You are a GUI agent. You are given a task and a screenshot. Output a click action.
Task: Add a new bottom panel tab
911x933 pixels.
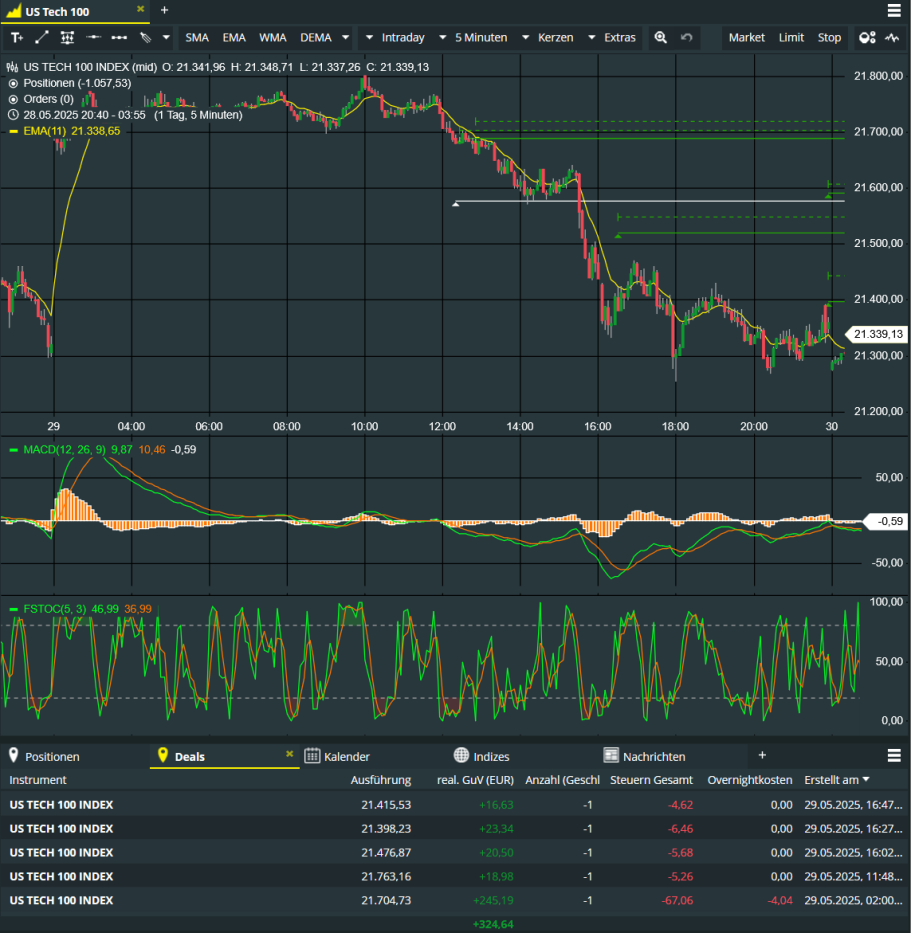[762, 755]
